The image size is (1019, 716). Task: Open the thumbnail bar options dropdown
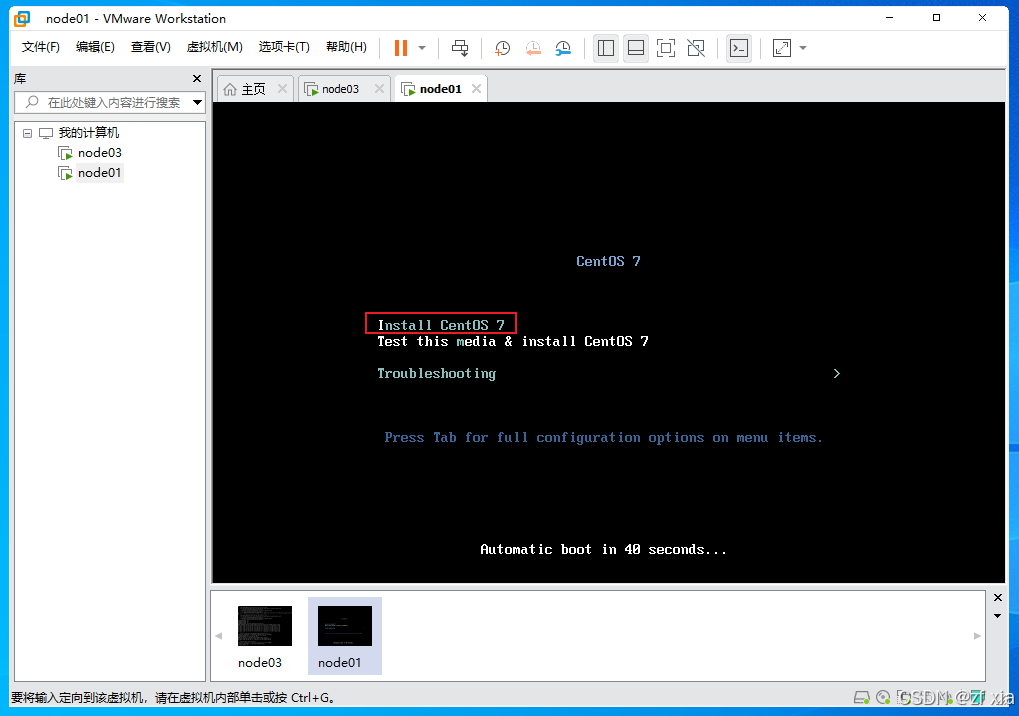(998, 616)
